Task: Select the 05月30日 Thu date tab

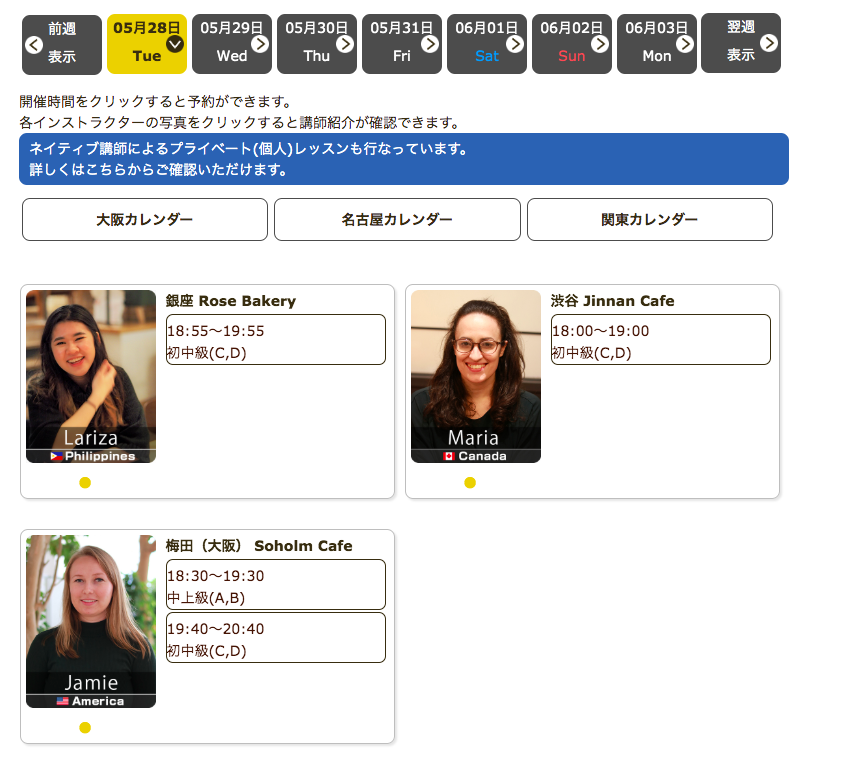Action: [x=316, y=44]
